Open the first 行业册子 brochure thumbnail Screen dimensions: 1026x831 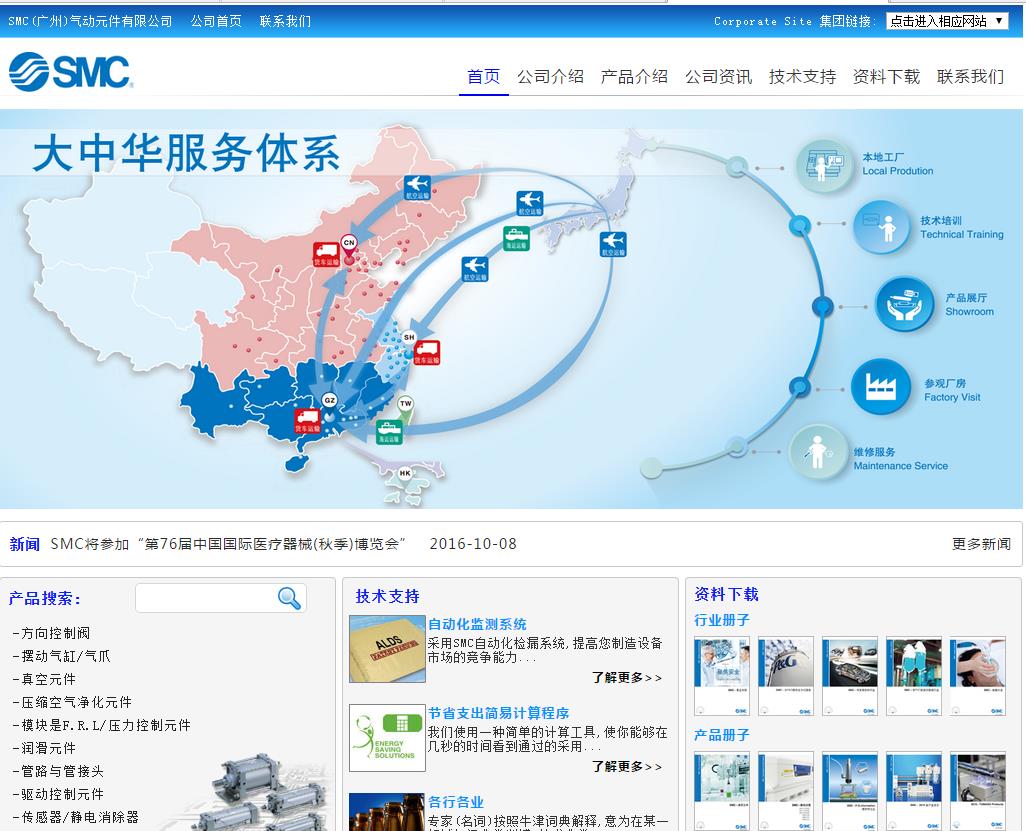click(722, 676)
